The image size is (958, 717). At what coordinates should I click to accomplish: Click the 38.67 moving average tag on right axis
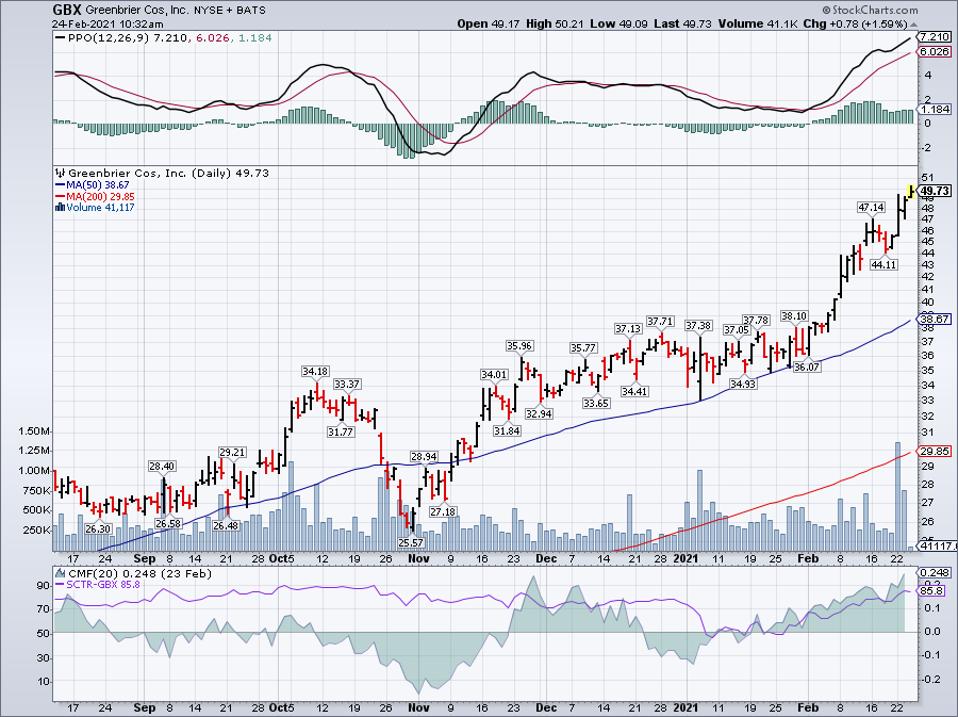click(934, 319)
